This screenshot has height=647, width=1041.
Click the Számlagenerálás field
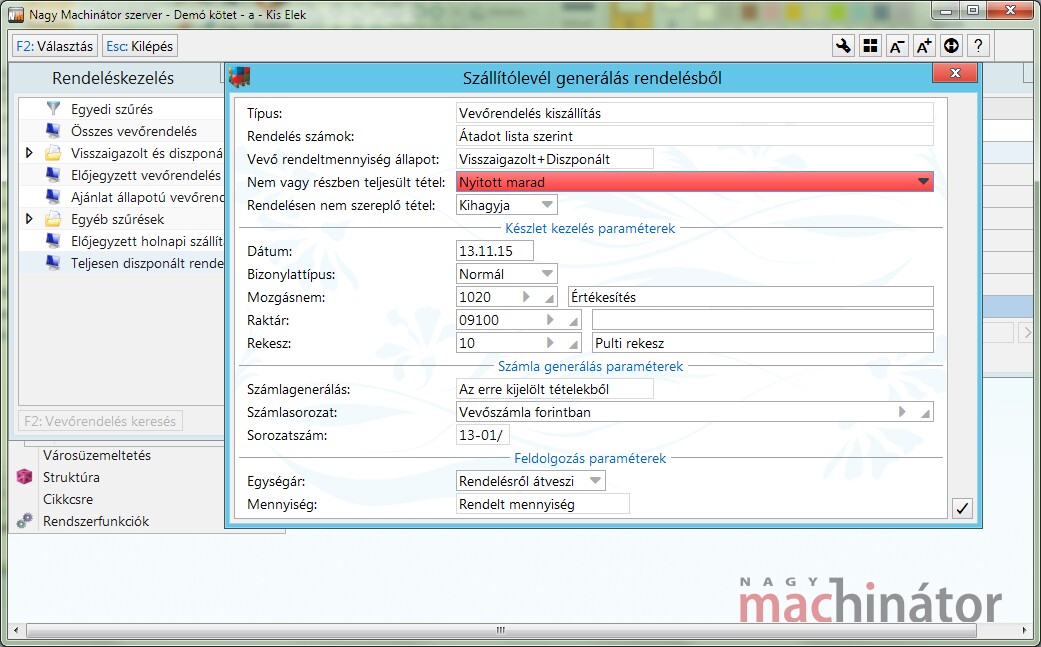coord(554,389)
